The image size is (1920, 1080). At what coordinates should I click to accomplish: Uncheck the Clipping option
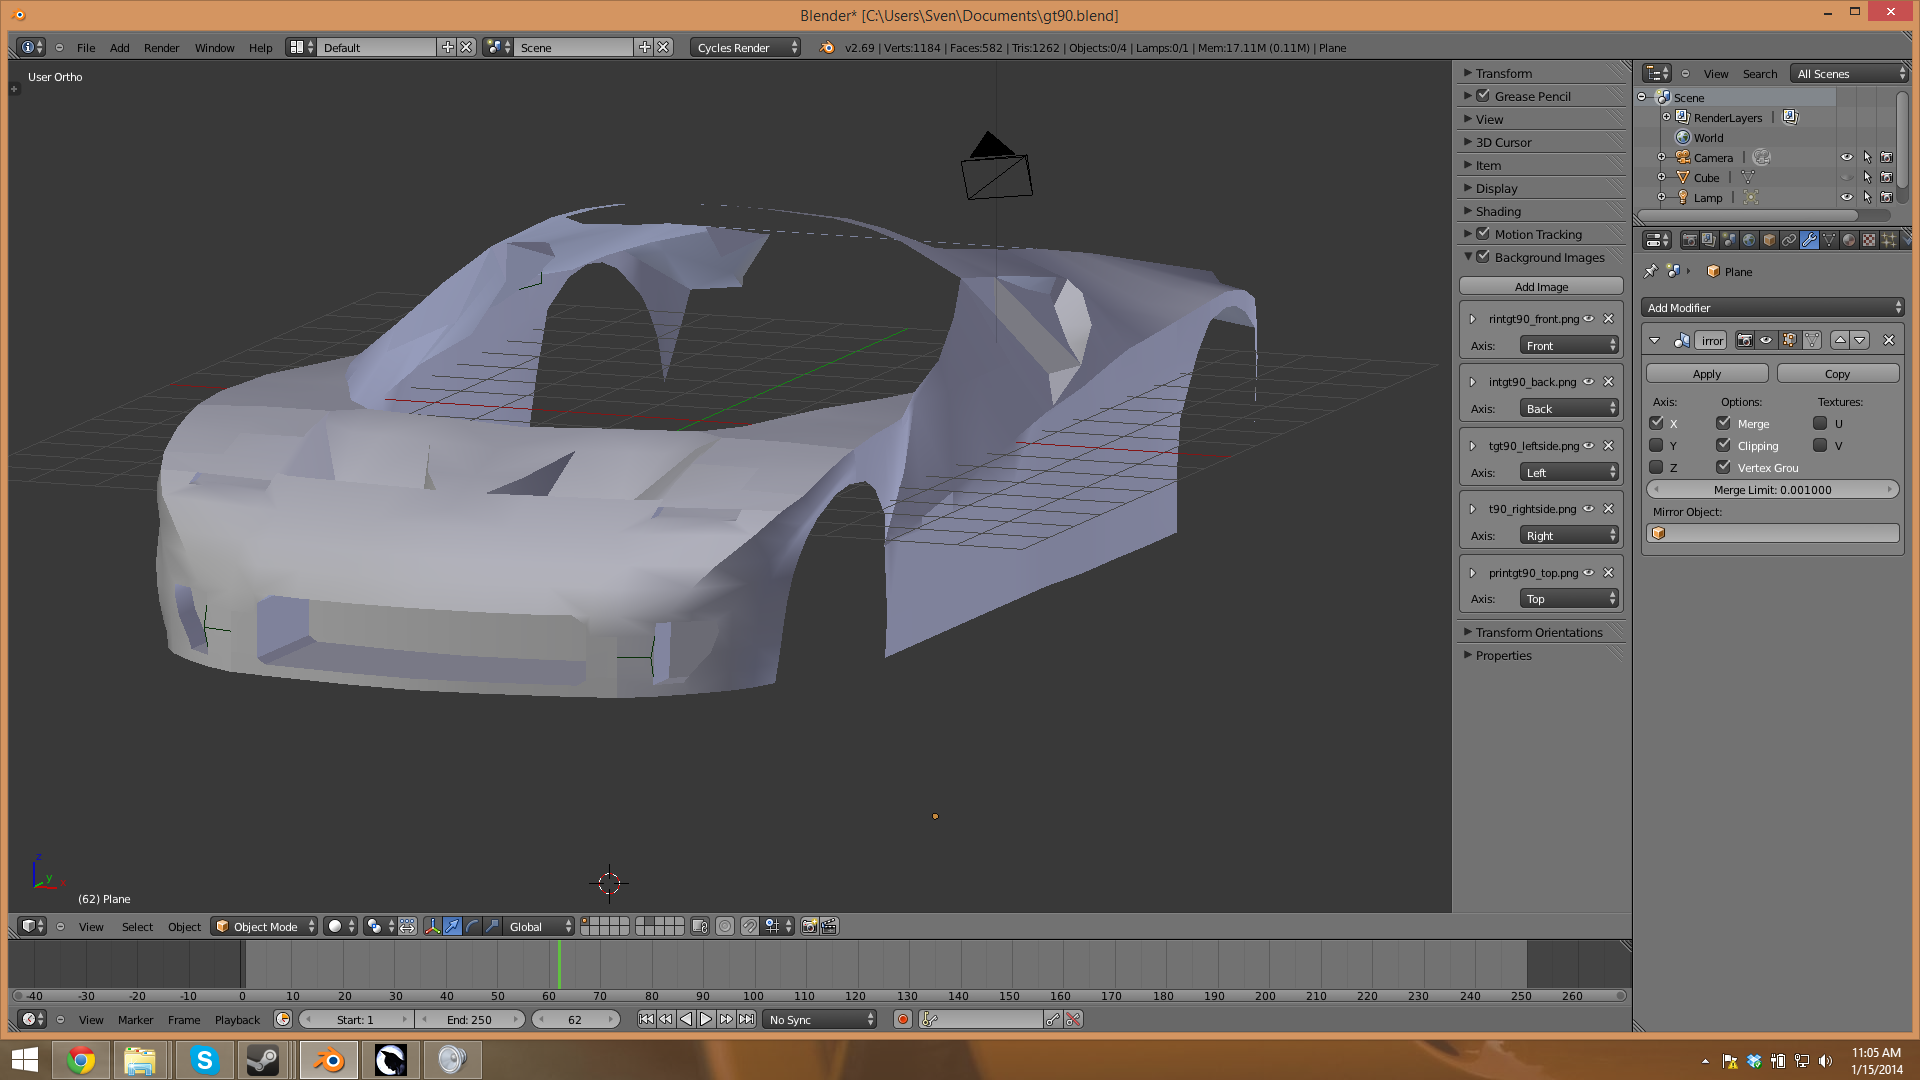click(x=1724, y=446)
